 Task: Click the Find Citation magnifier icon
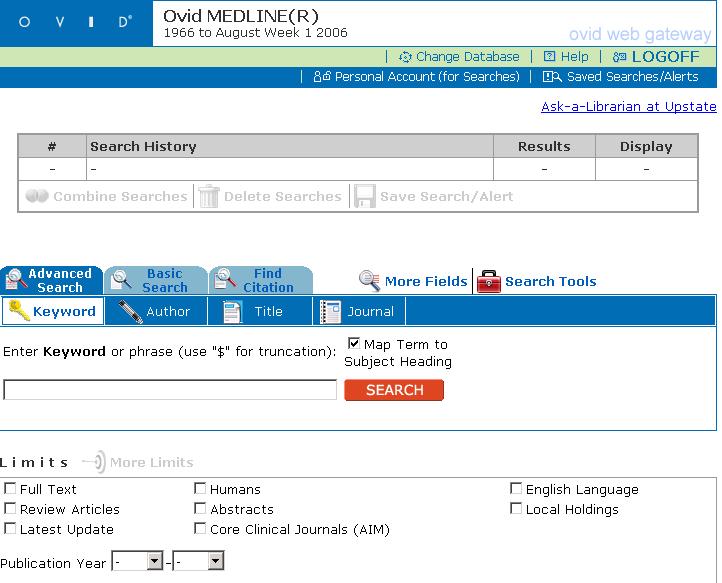point(226,279)
